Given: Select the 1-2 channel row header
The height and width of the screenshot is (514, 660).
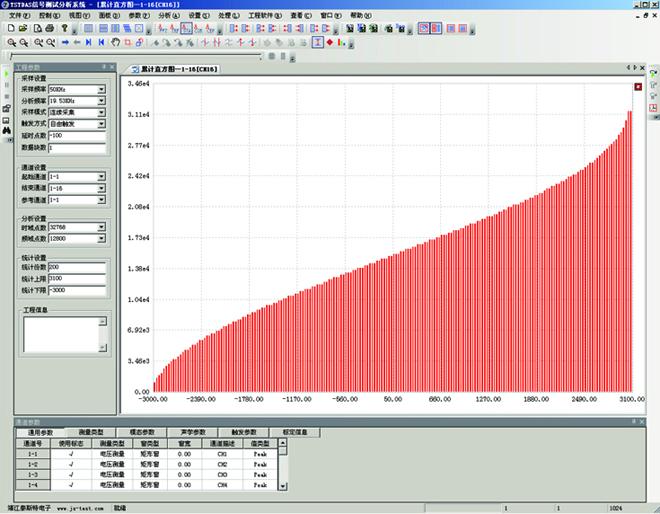Looking at the screenshot, I should (x=32, y=465).
